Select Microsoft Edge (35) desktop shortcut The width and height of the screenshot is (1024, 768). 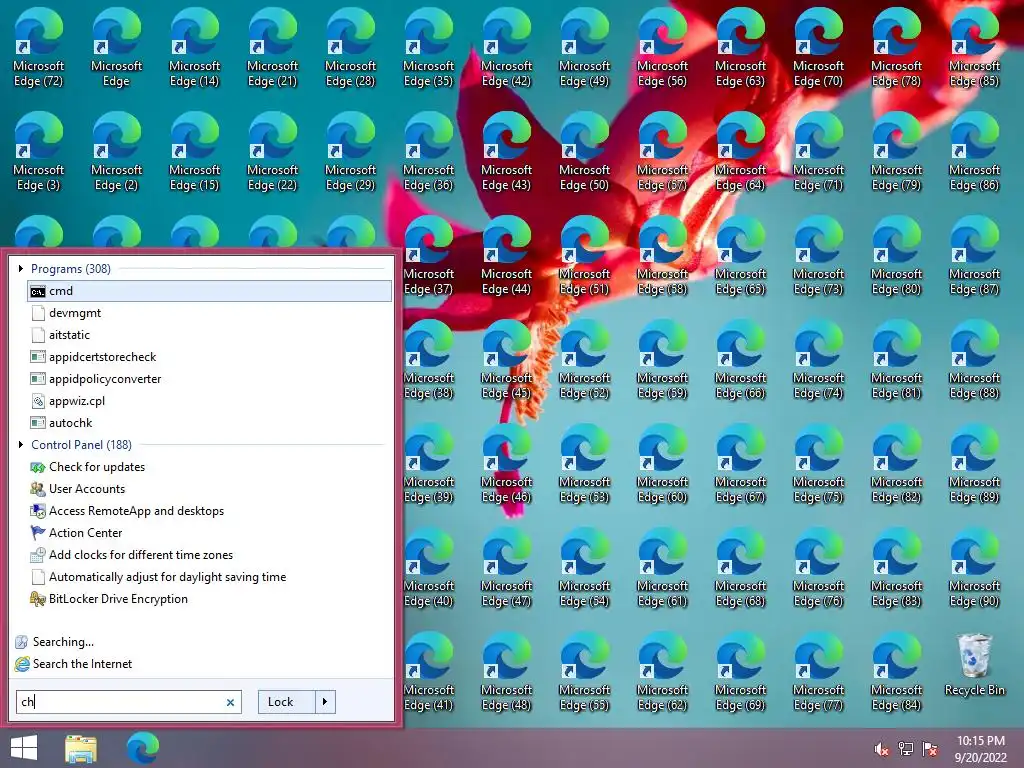[x=428, y=48]
